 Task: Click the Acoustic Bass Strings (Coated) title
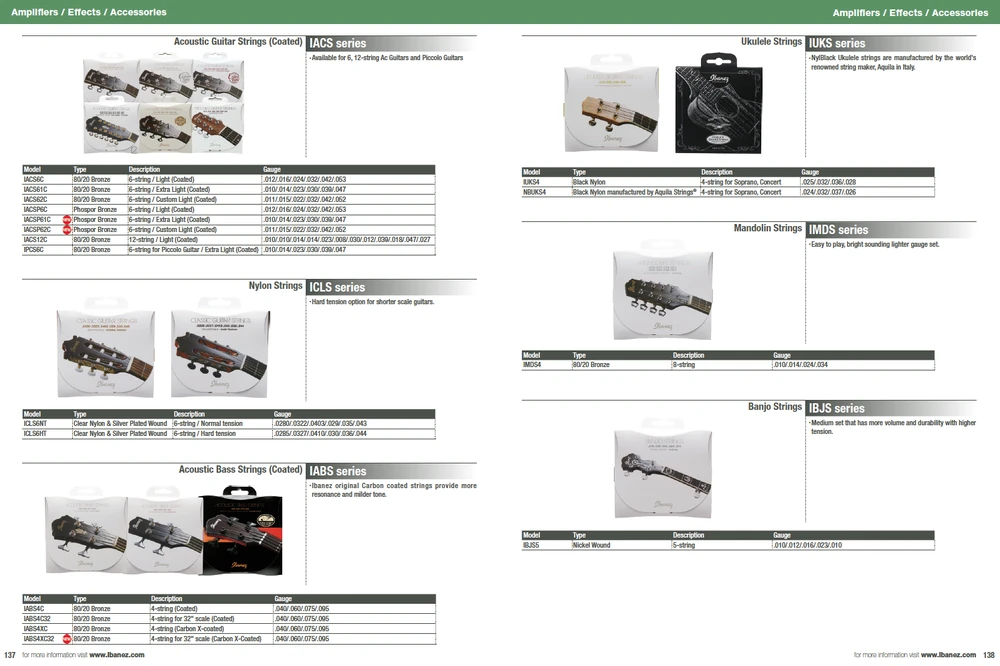(240, 470)
